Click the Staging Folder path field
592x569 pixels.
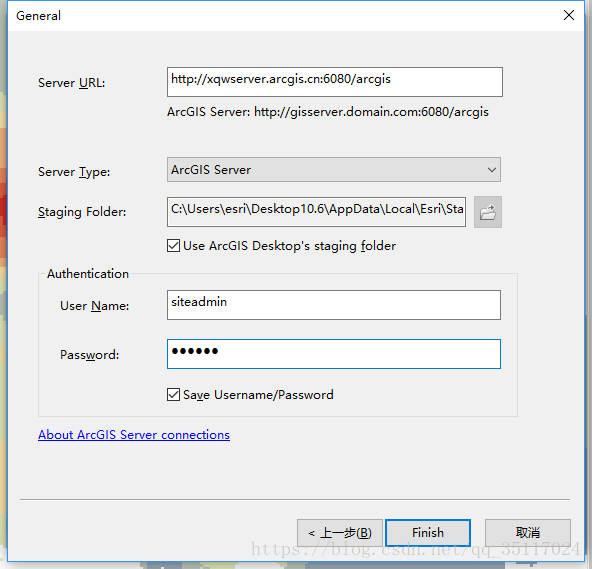[316, 211]
